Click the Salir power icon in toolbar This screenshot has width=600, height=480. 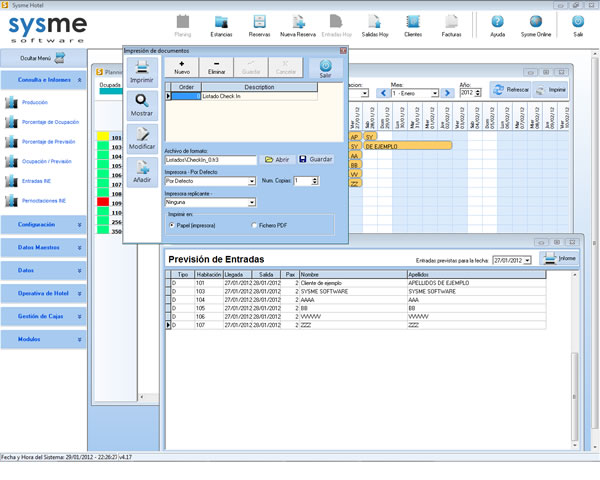pyautogui.click(x=578, y=26)
